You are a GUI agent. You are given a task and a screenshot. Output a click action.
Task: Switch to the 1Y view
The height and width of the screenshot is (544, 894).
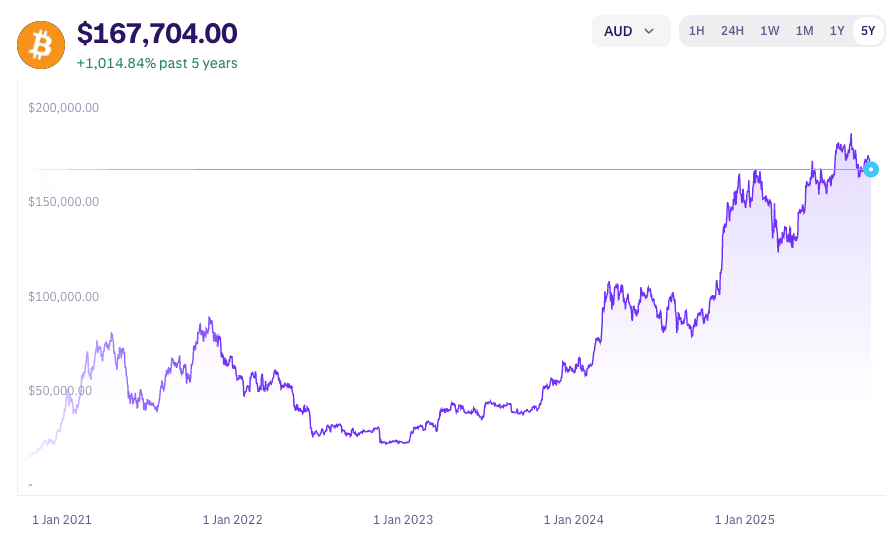pyautogui.click(x=837, y=31)
